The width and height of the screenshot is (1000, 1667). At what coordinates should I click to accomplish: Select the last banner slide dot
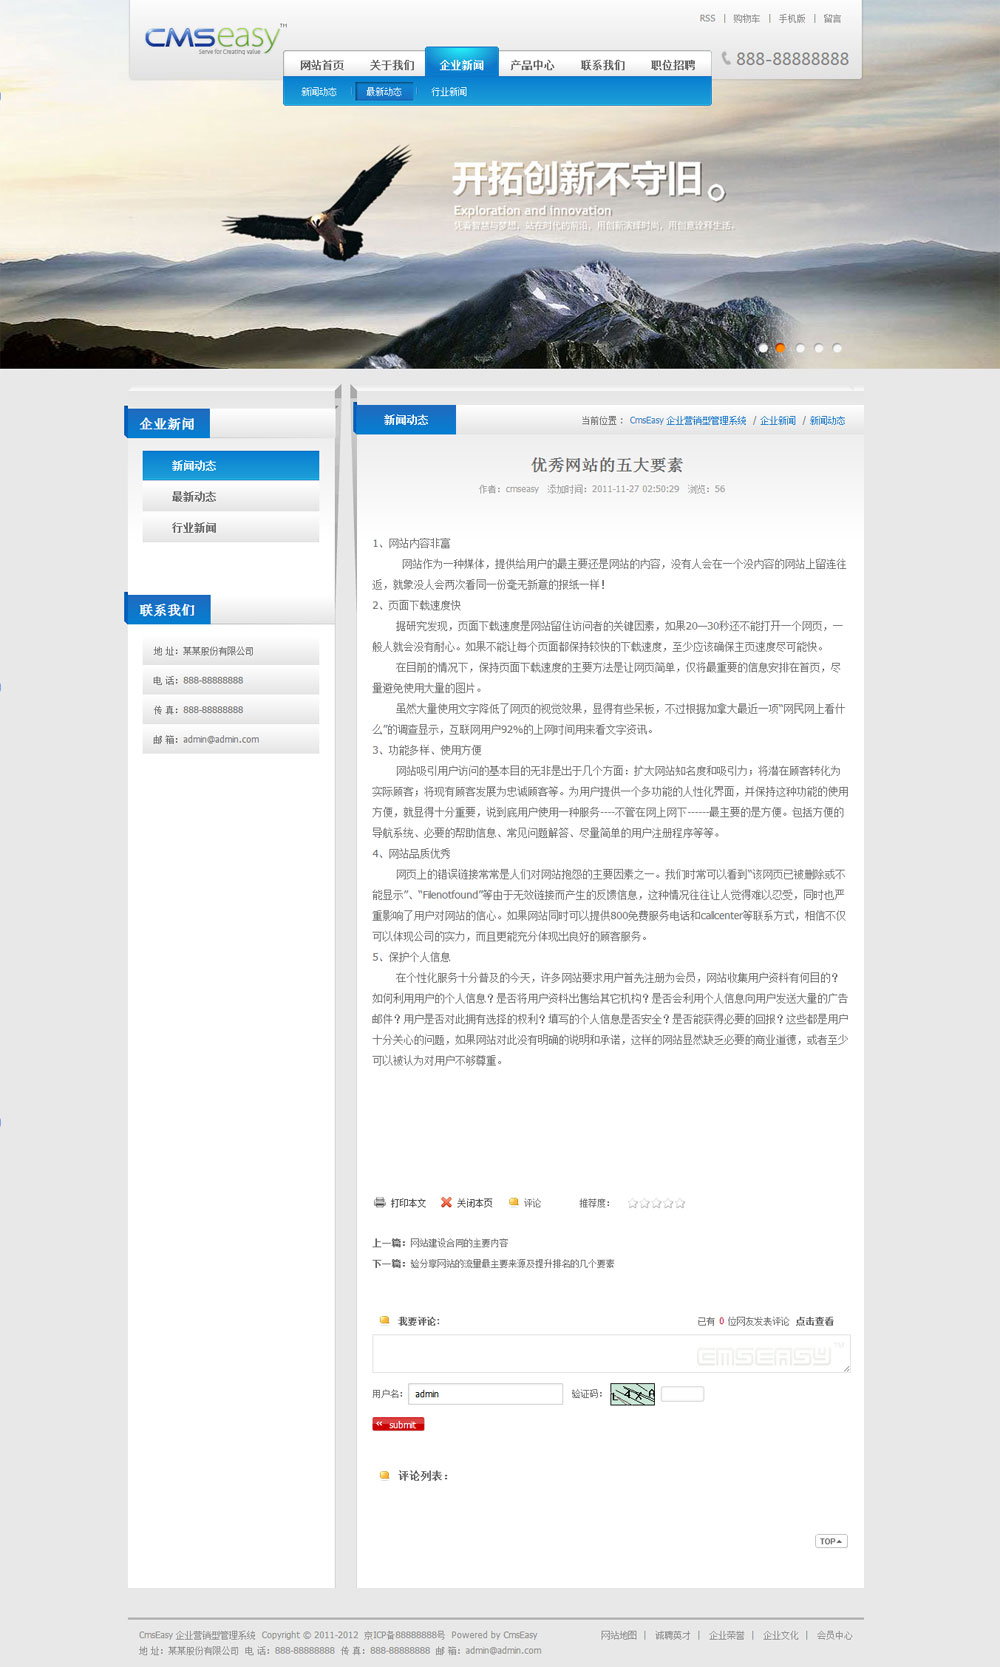[x=837, y=348]
